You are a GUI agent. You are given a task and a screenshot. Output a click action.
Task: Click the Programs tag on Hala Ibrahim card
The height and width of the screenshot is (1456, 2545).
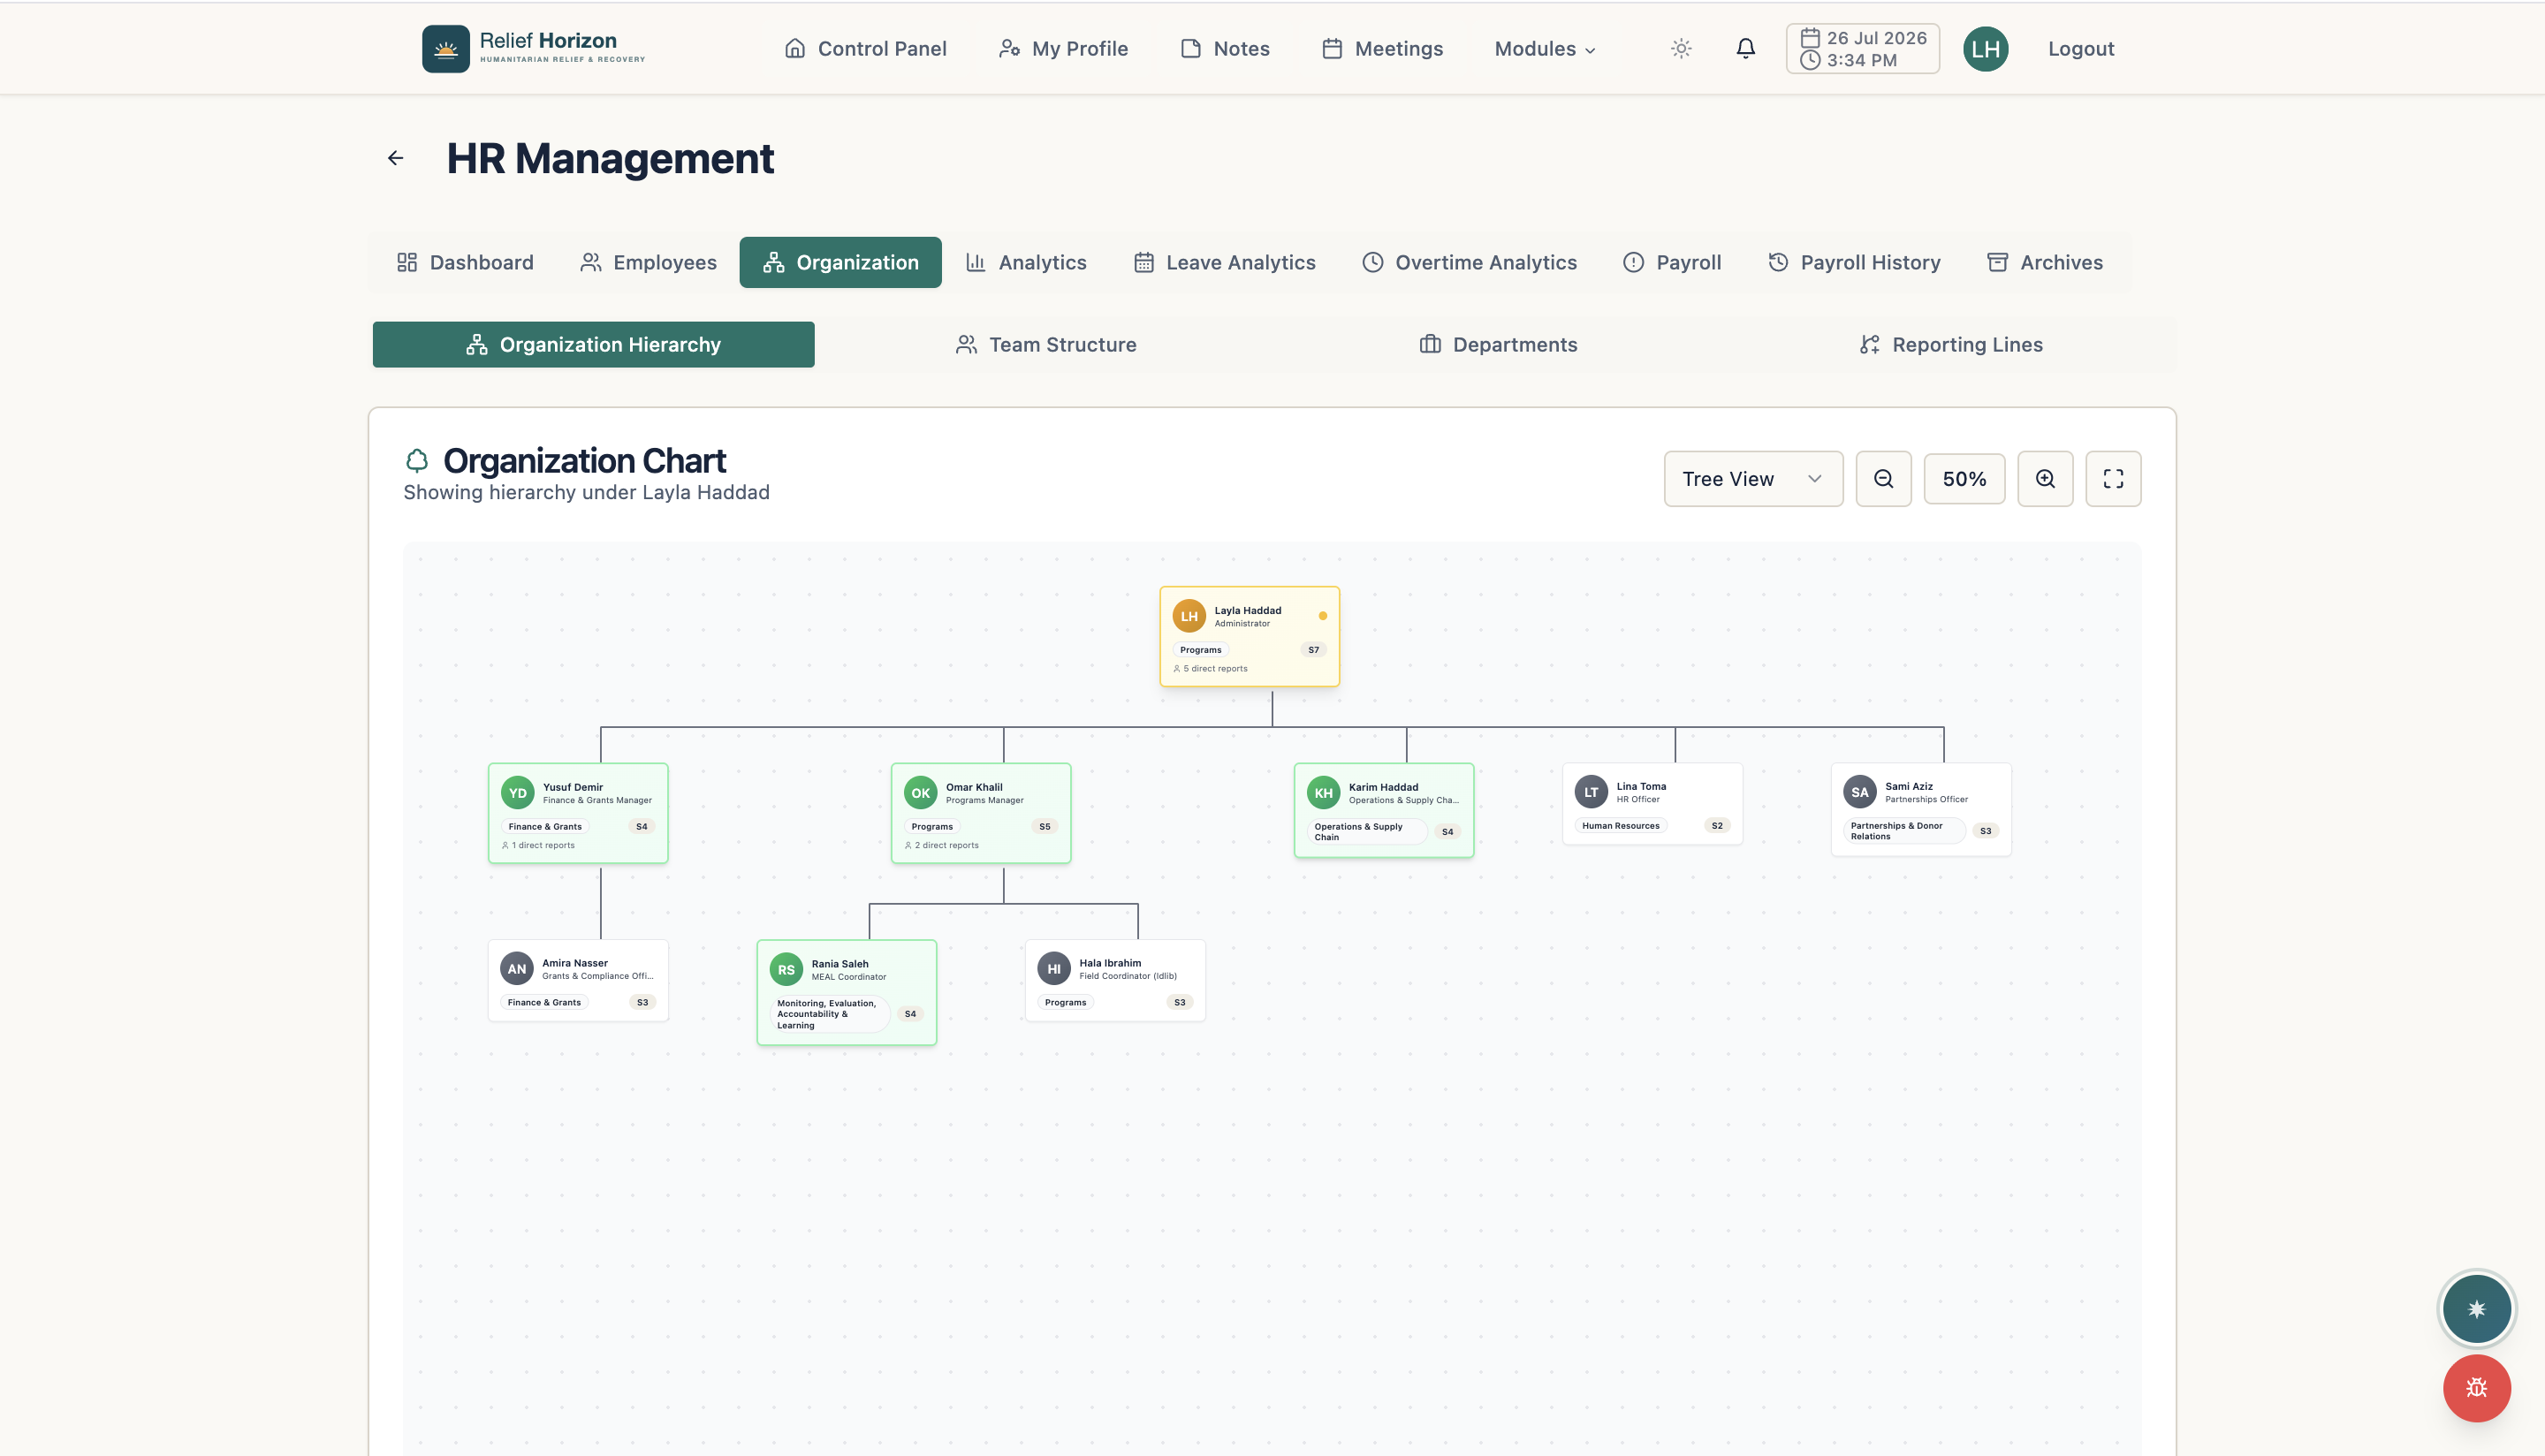(x=1065, y=1002)
